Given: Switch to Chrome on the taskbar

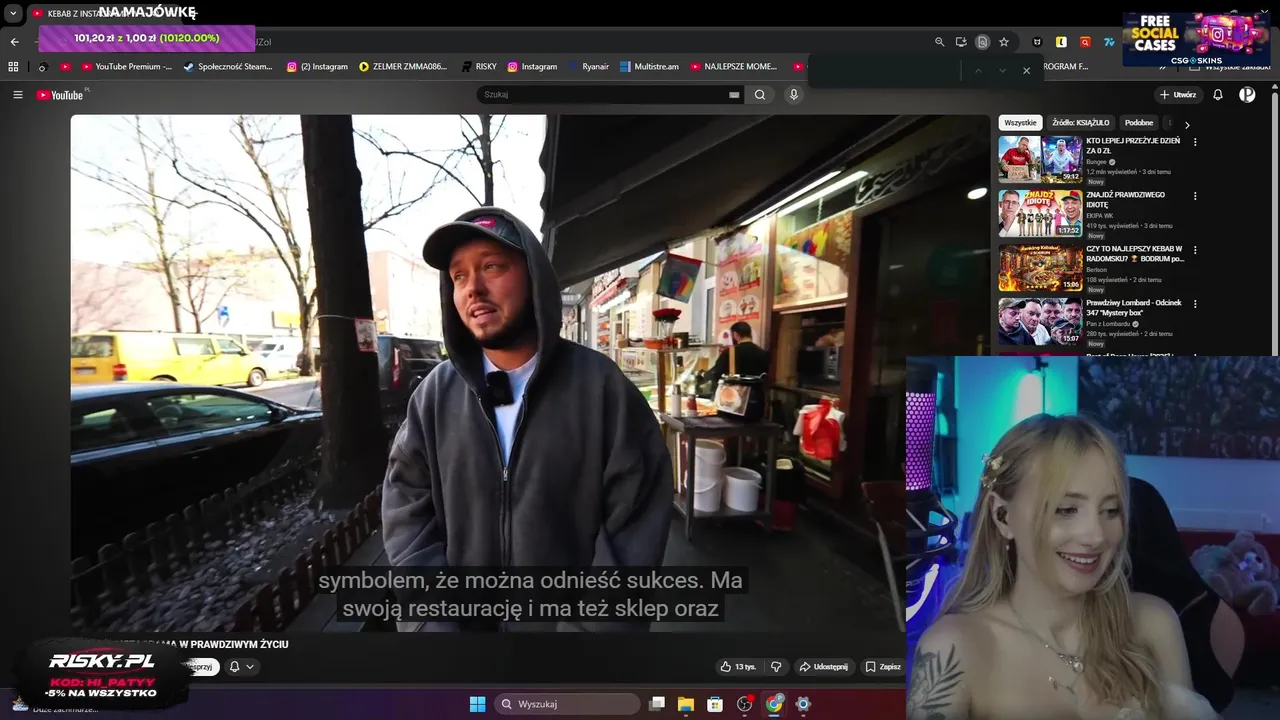Looking at the screenshot, I should pyautogui.click(x=774, y=704).
